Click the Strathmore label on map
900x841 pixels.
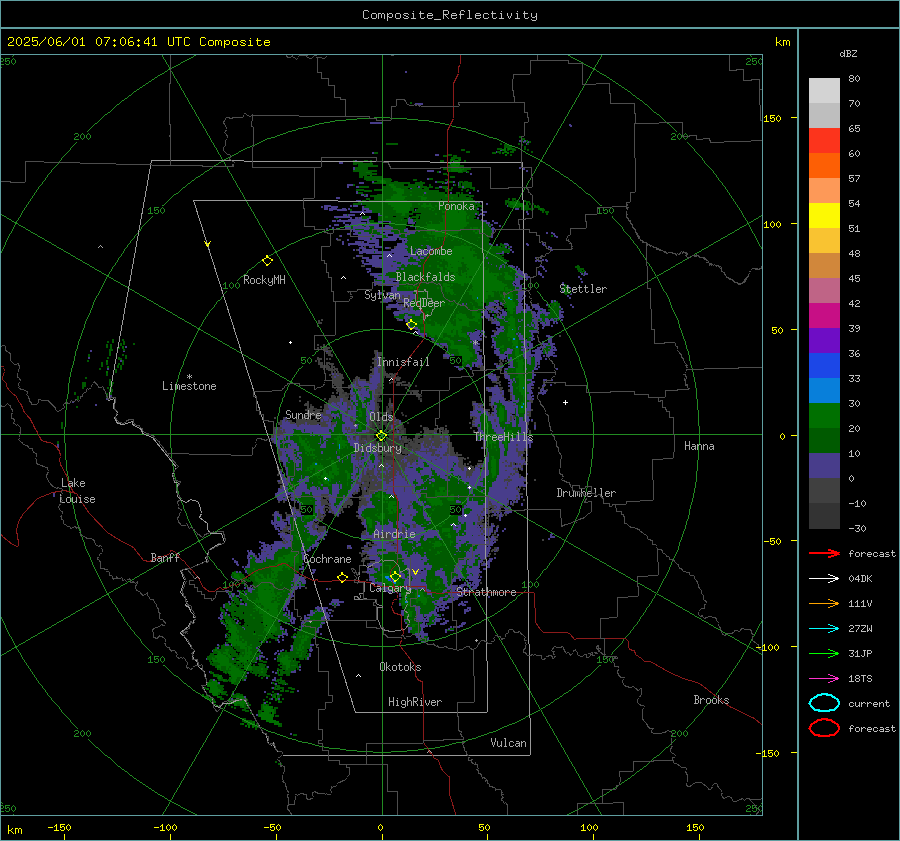[x=486, y=592]
